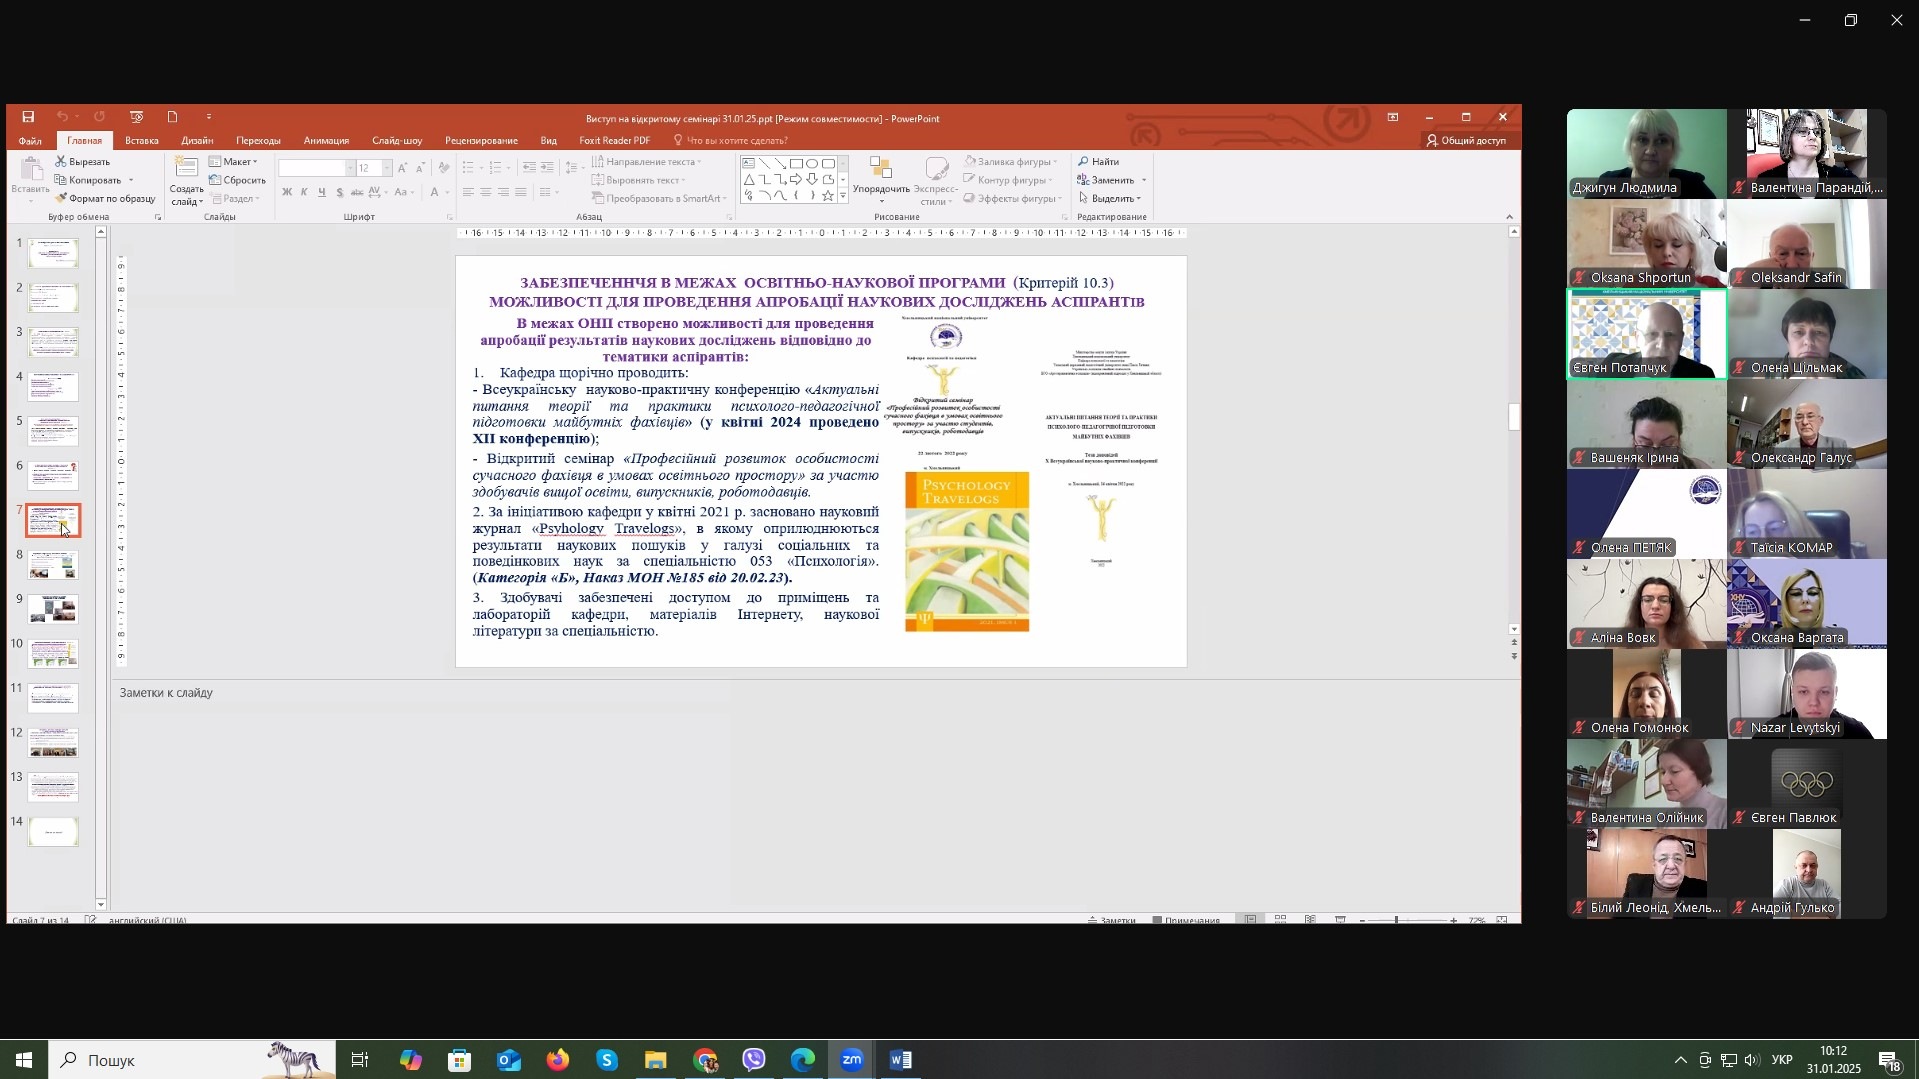Click the Save icon in the quick access toolbar
Viewport: 1919px width, 1079px height.
28,117
